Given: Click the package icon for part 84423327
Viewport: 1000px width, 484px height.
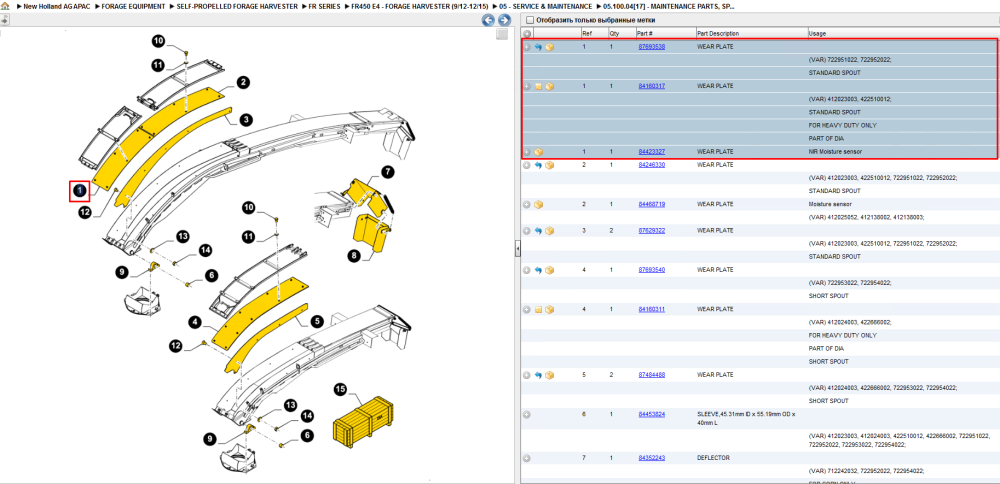Looking at the screenshot, I should [x=539, y=152].
